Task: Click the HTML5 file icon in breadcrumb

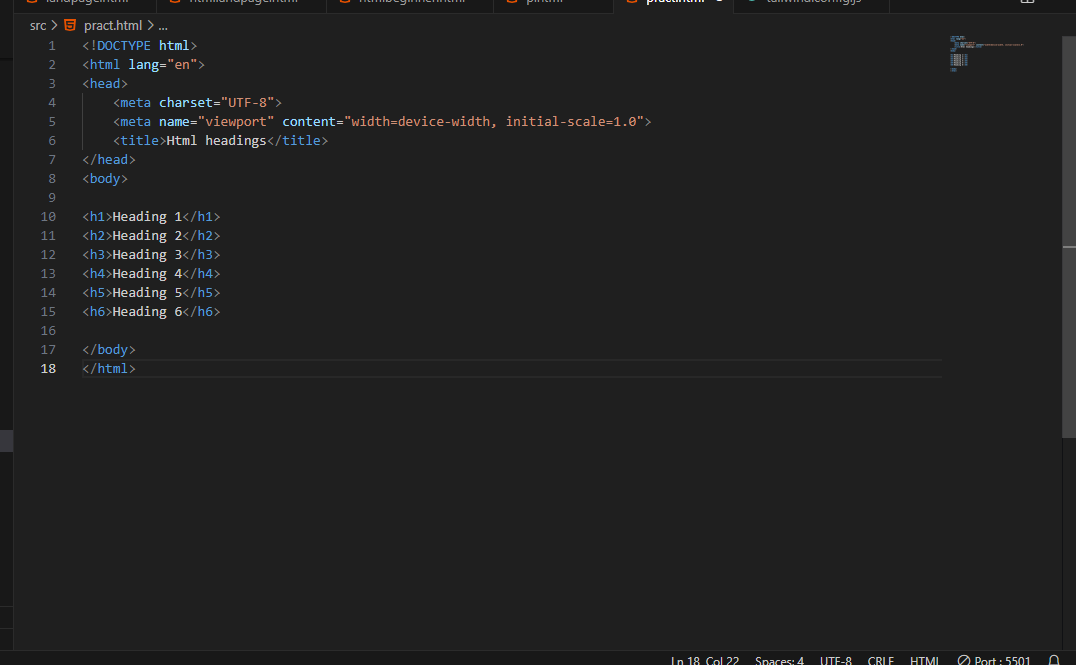Action: [x=70, y=25]
